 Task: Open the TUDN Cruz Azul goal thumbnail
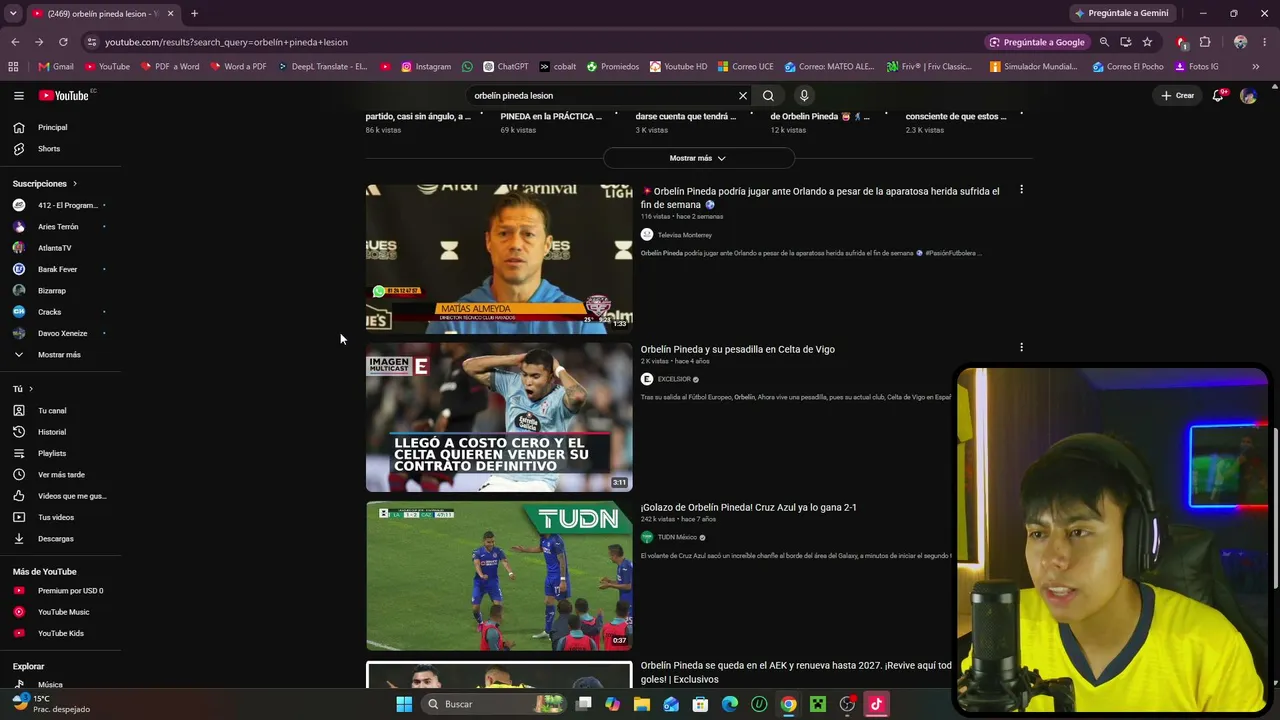[499, 576]
